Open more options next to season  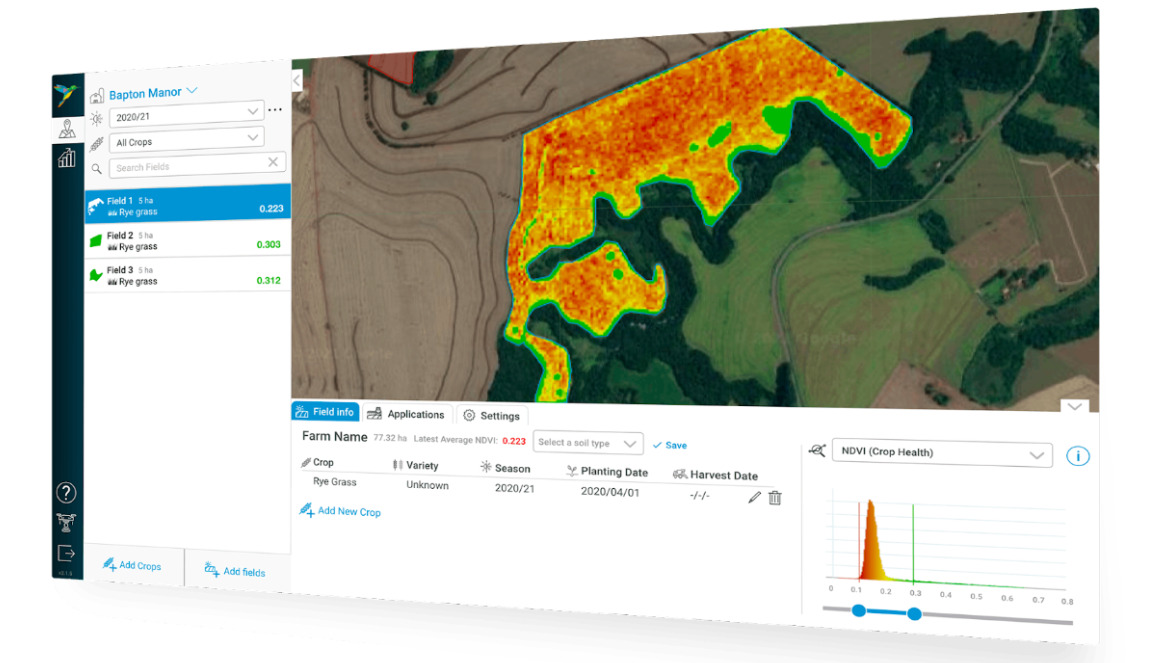(x=275, y=110)
